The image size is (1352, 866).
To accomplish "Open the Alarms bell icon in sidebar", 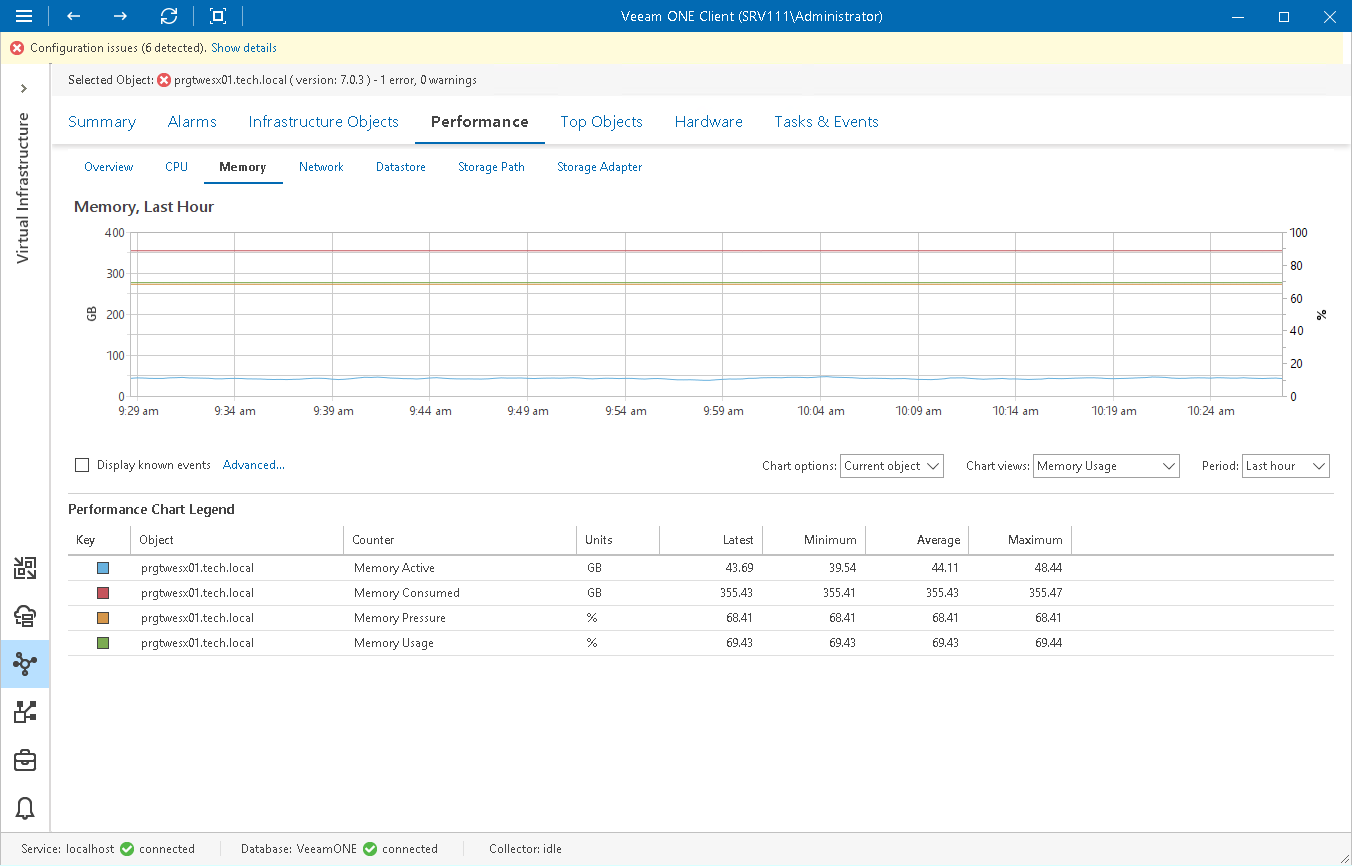I will 25,808.
